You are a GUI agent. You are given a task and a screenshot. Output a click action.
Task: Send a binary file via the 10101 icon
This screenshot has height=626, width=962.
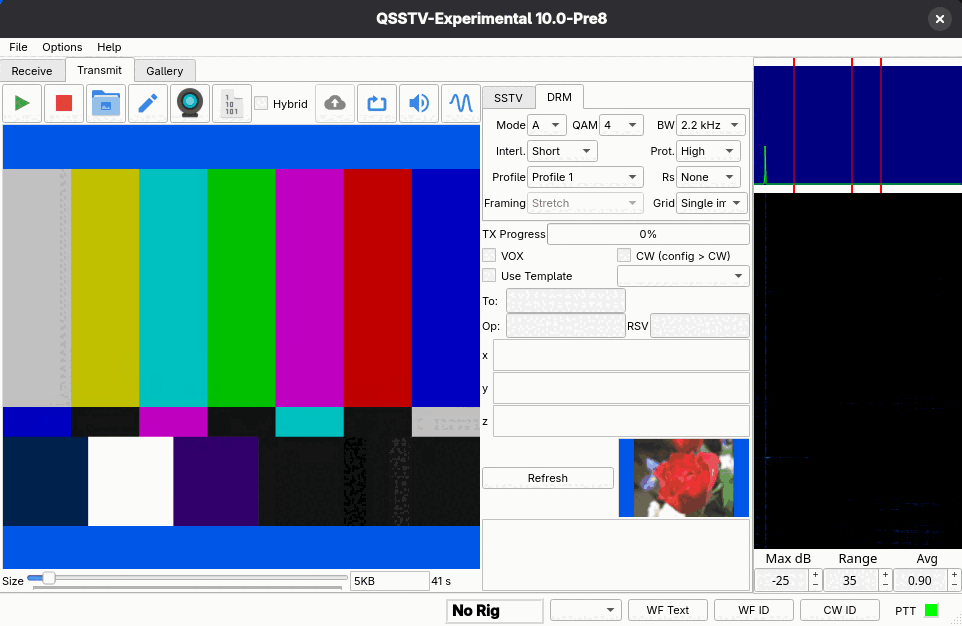(231, 103)
